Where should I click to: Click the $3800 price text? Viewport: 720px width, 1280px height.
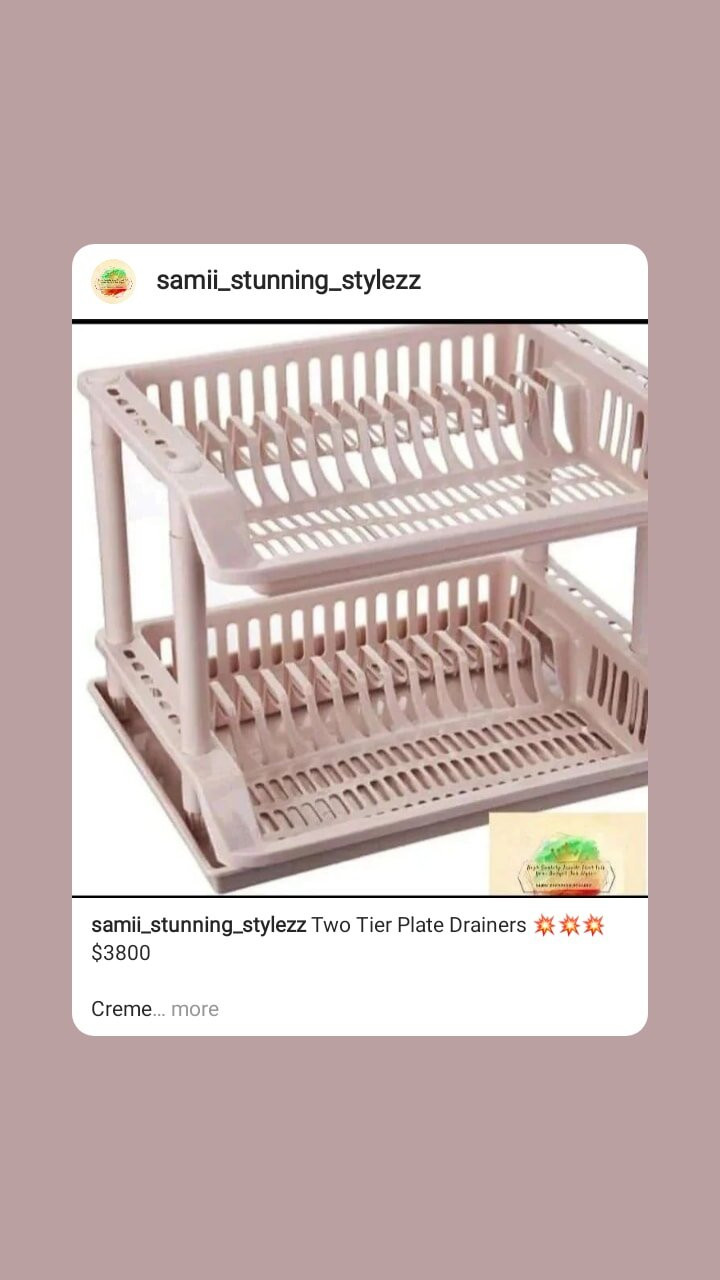(x=121, y=953)
